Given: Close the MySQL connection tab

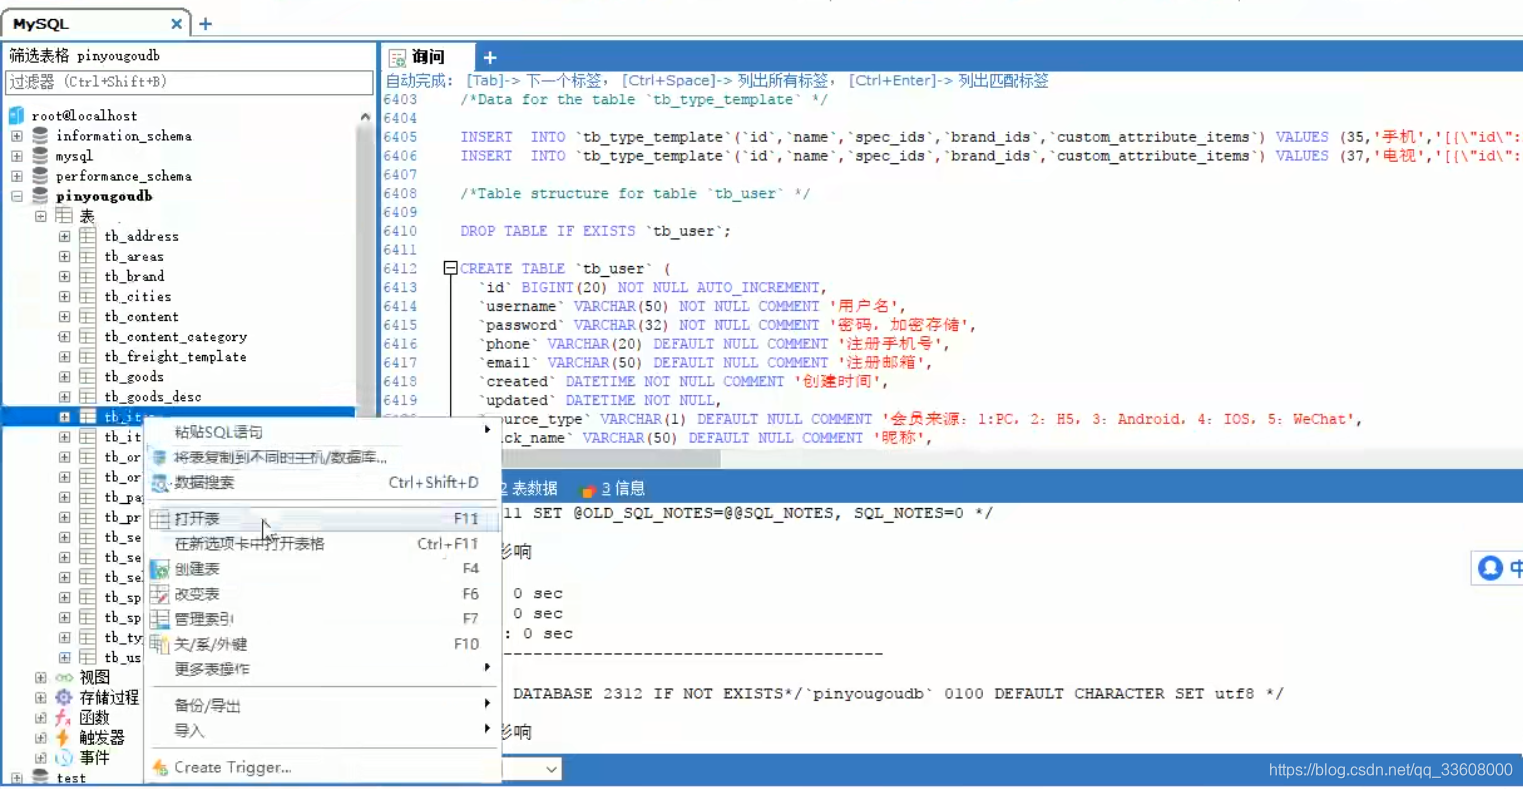Looking at the screenshot, I should 177,23.
